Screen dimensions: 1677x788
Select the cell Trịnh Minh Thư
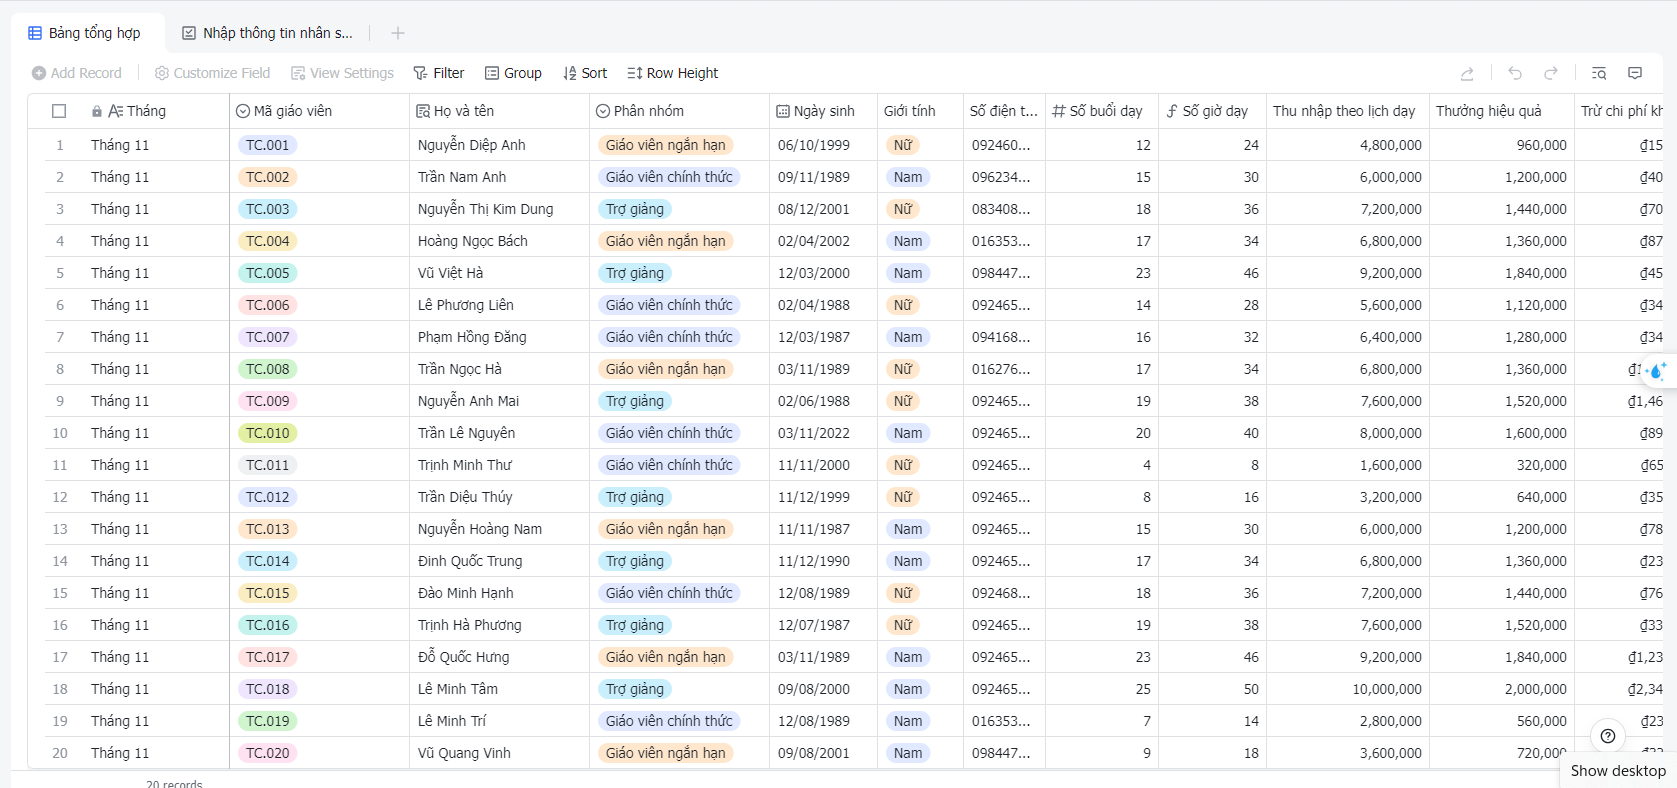(x=499, y=465)
